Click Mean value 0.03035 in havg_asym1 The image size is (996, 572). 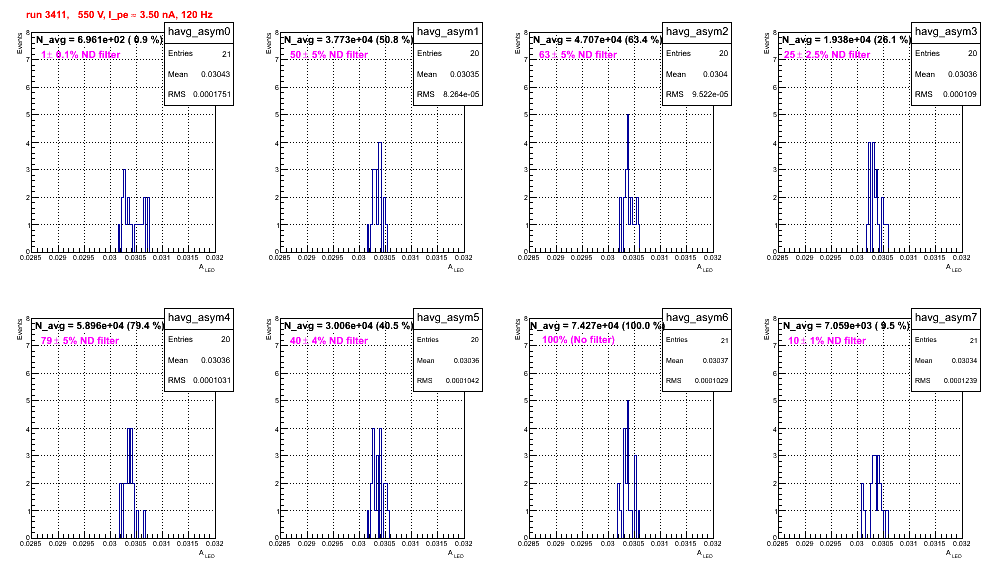tap(464, 74)
